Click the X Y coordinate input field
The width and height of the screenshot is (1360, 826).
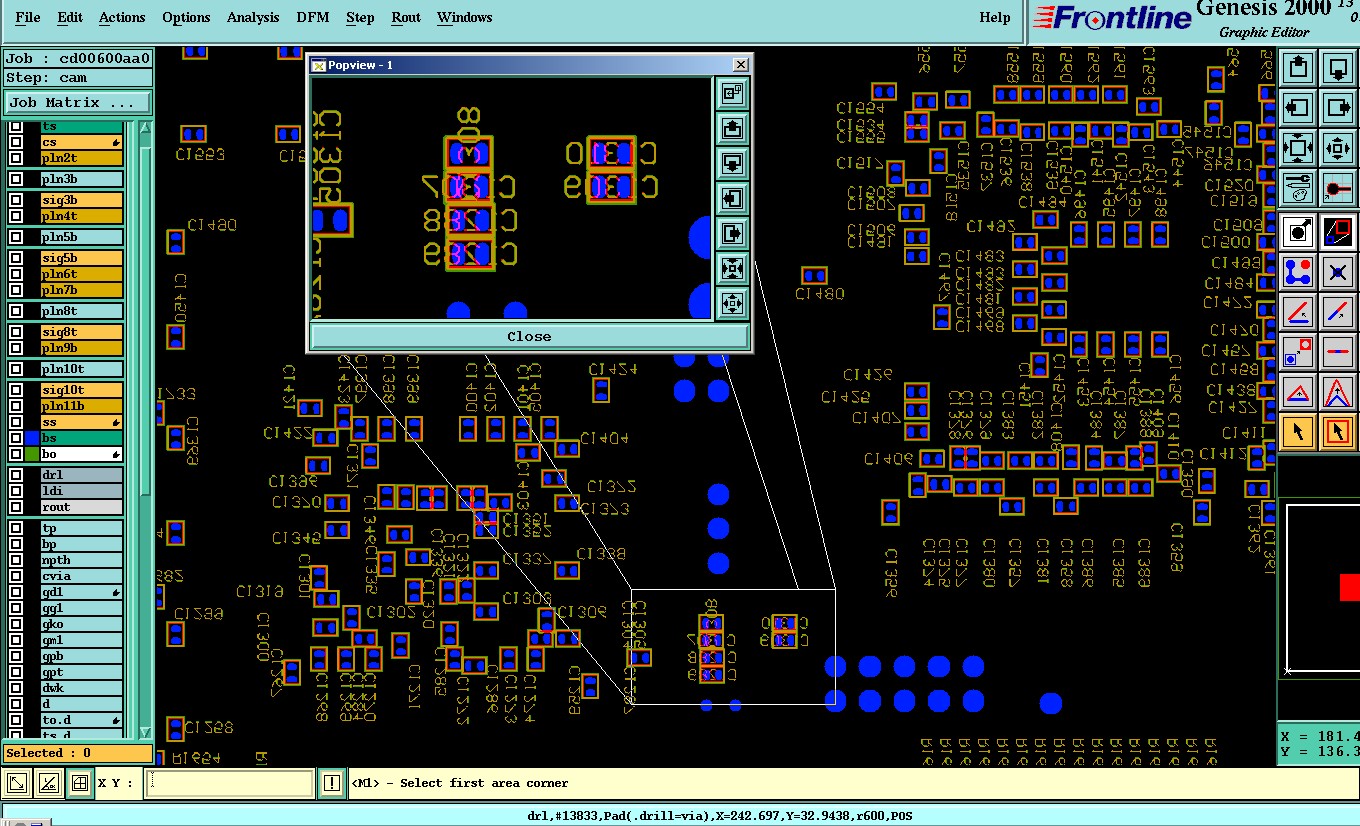[x=230, y=783]
